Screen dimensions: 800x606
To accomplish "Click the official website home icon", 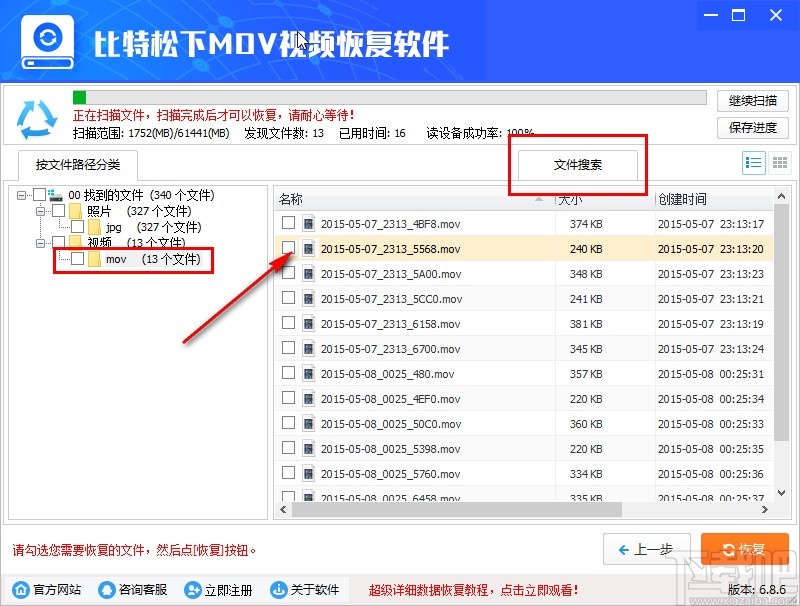I will [21, 590].
